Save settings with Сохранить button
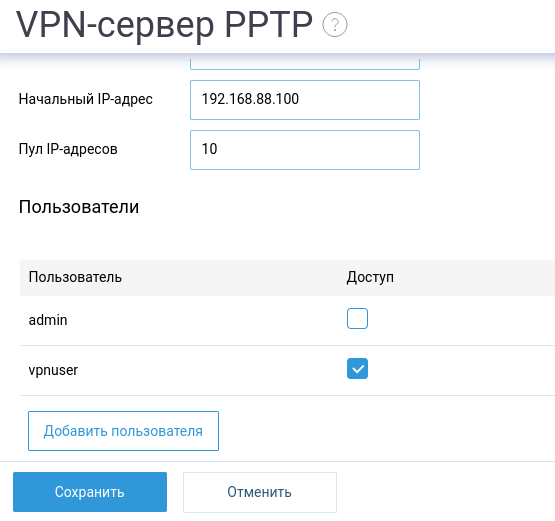This screenshot has width=555, height=521. [x=90, y=492]
